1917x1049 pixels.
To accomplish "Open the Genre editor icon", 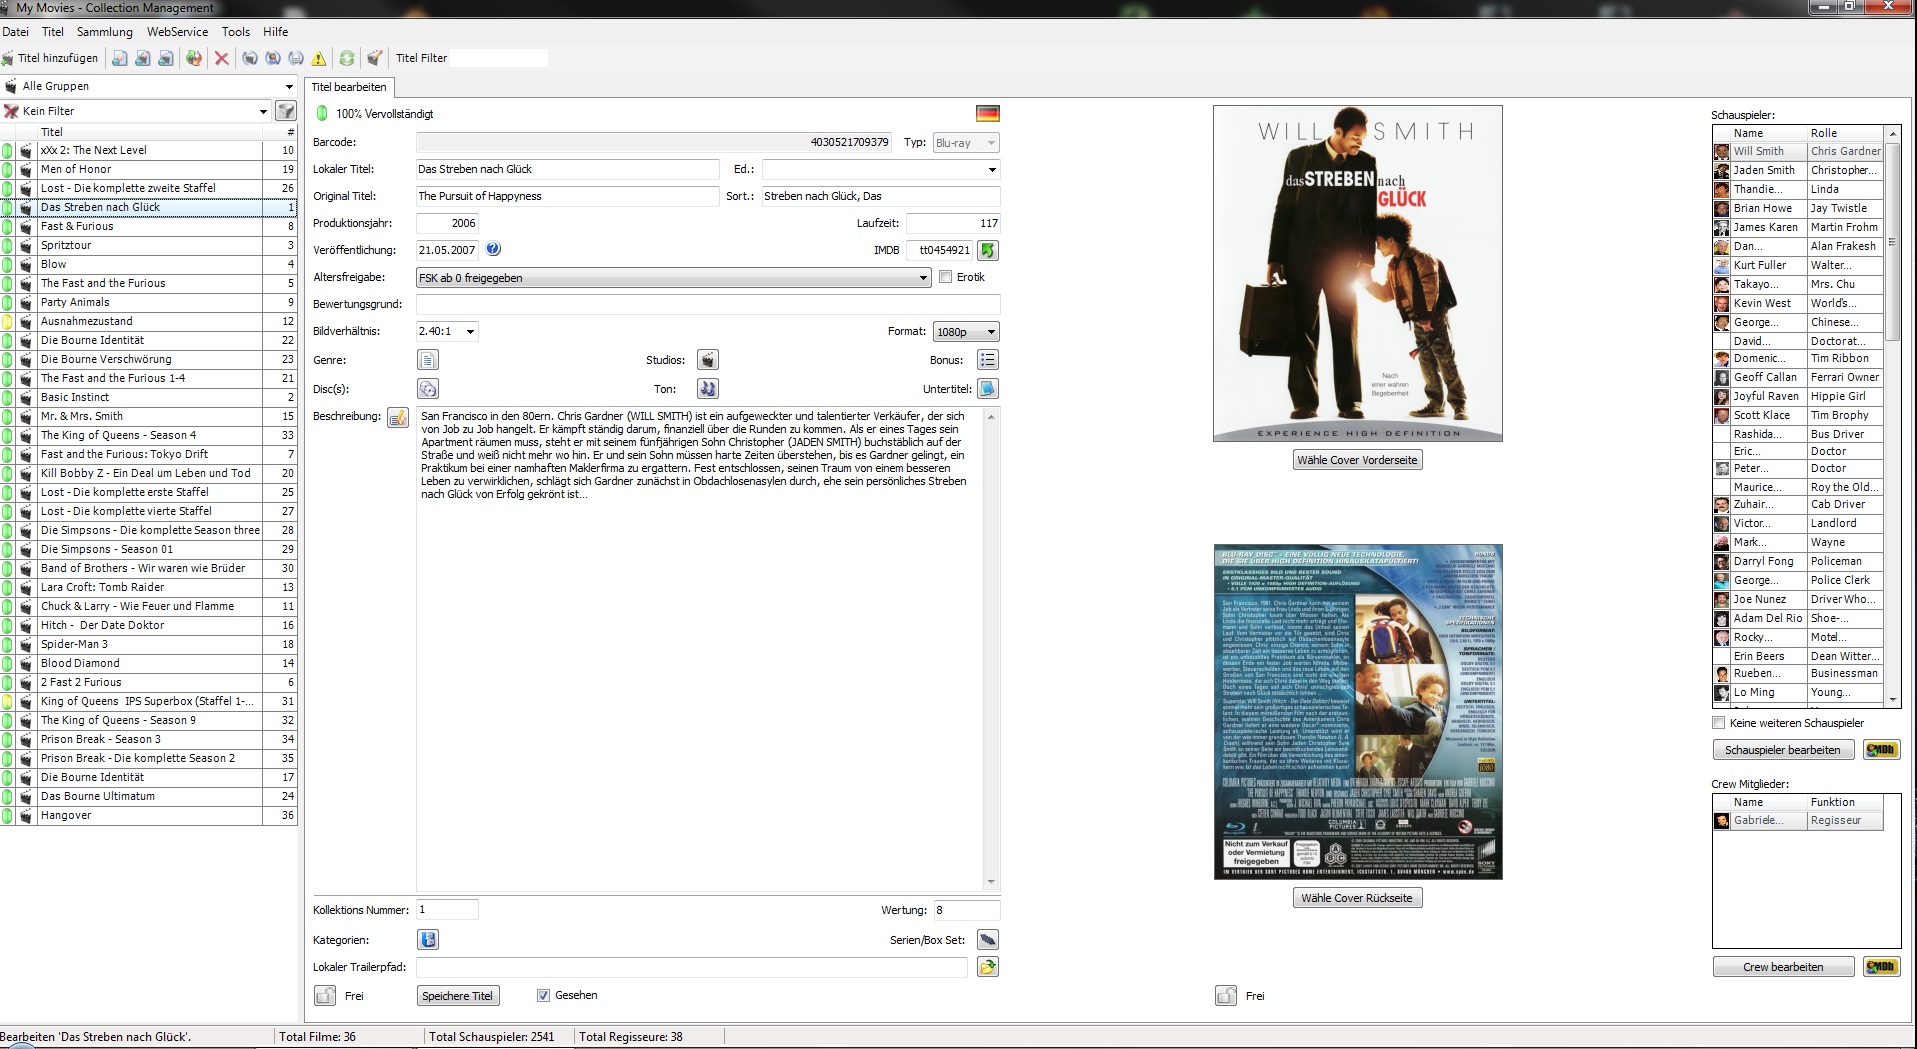I will tap(428, 360).
